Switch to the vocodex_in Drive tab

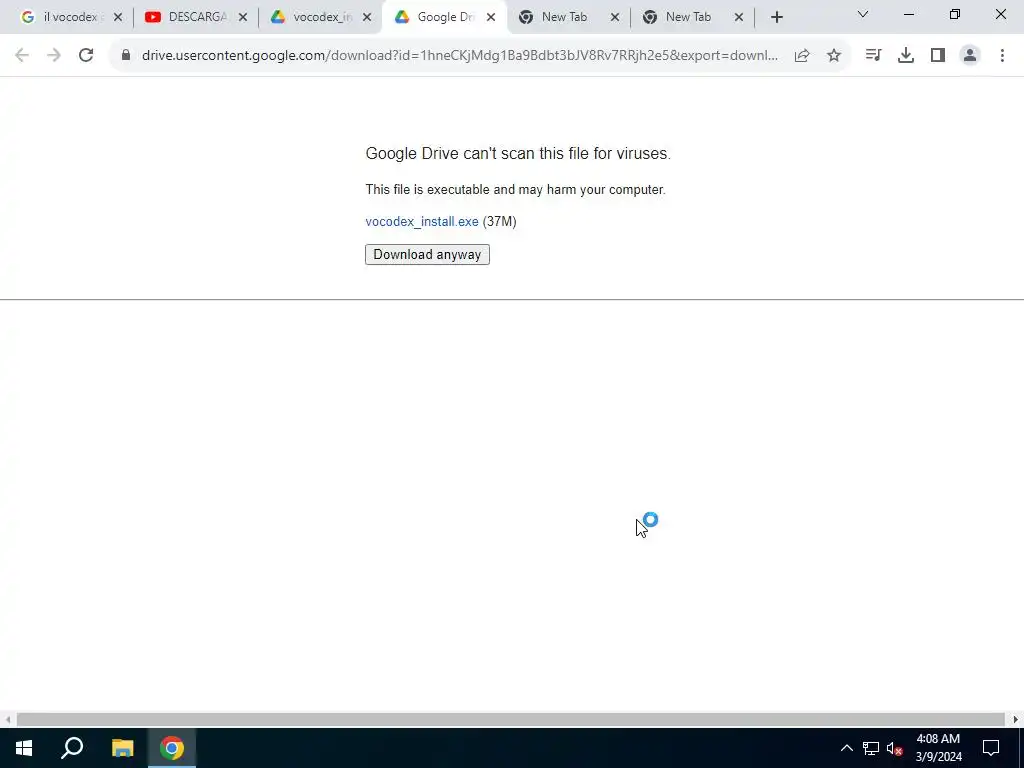[313, 17]
